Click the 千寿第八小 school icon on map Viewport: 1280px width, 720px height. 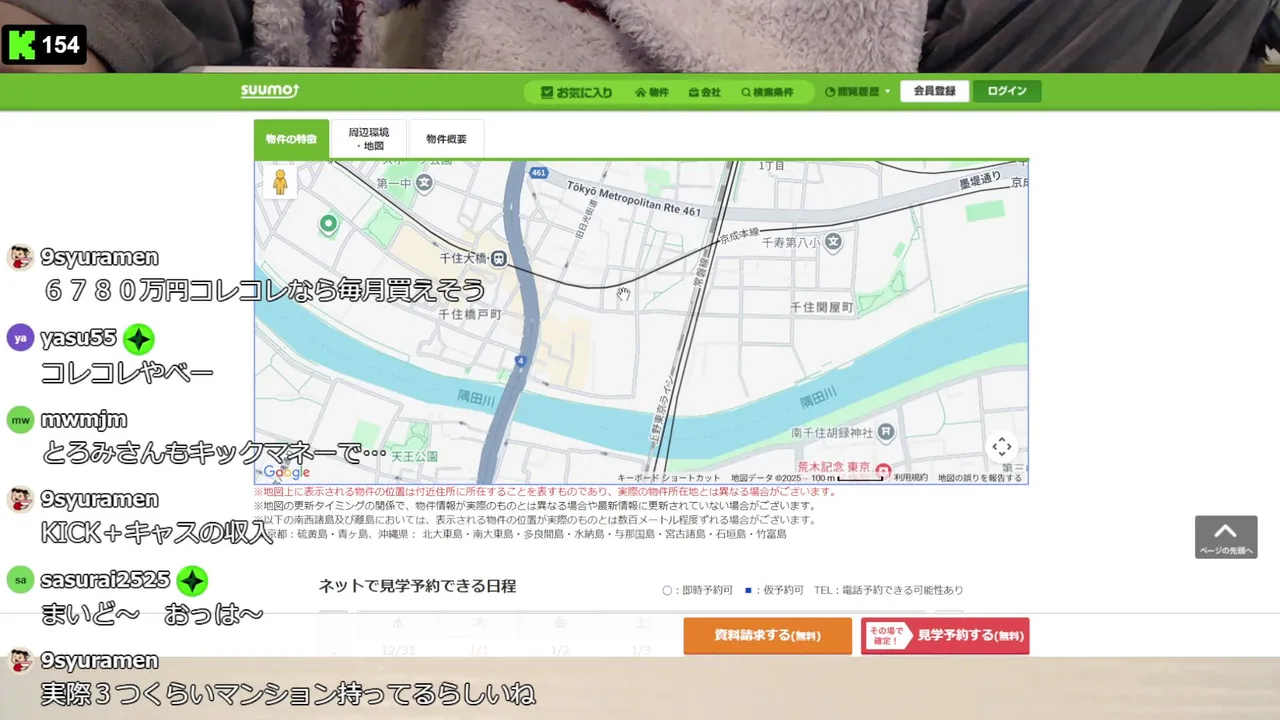(833, 242)
